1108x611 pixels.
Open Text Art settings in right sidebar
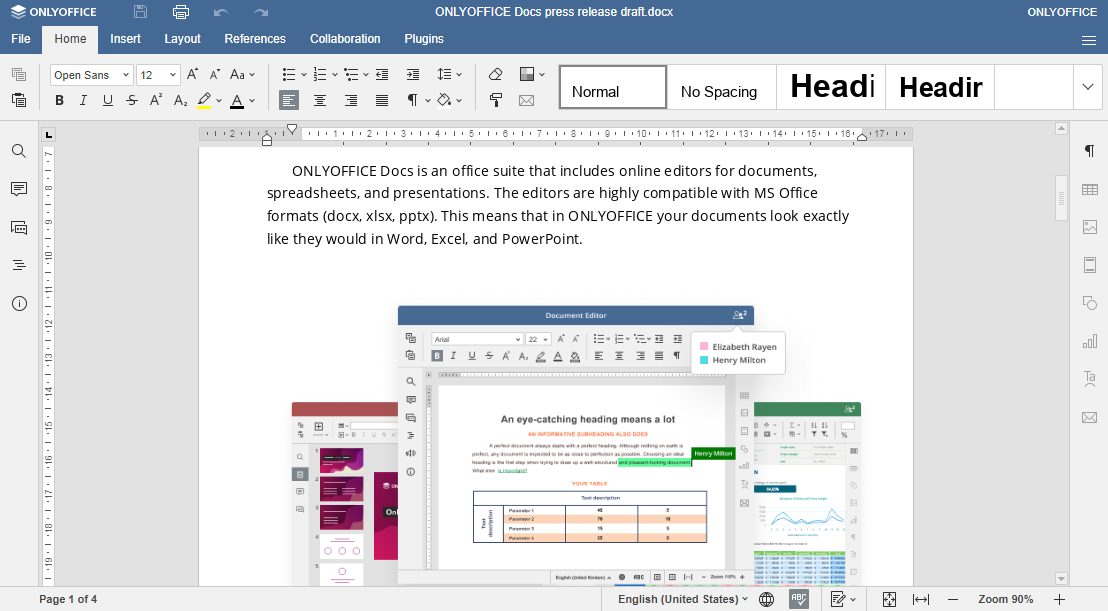[1090, 379]
